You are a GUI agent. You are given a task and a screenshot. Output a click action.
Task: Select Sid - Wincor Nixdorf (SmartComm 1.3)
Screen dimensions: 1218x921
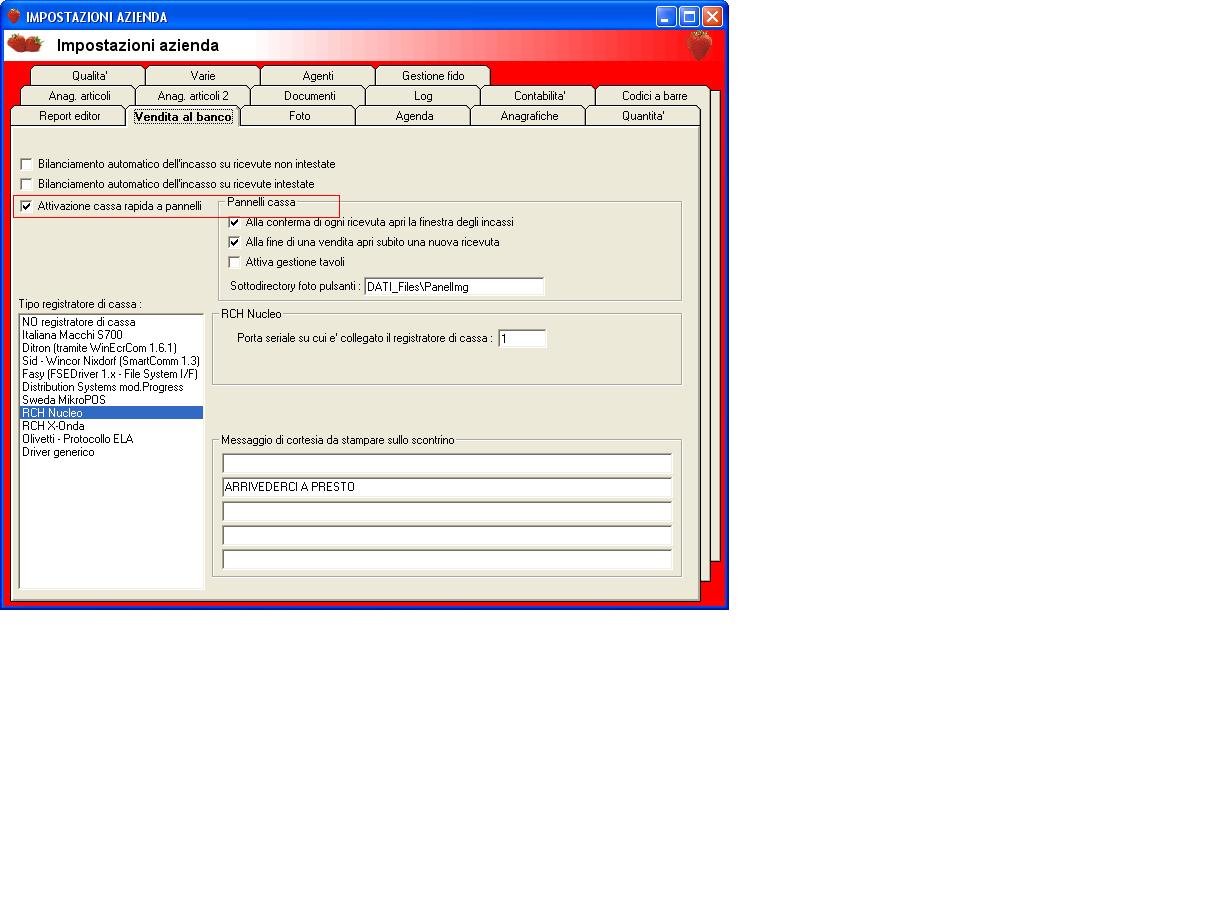pyautogui.click(x=111, y=361)
